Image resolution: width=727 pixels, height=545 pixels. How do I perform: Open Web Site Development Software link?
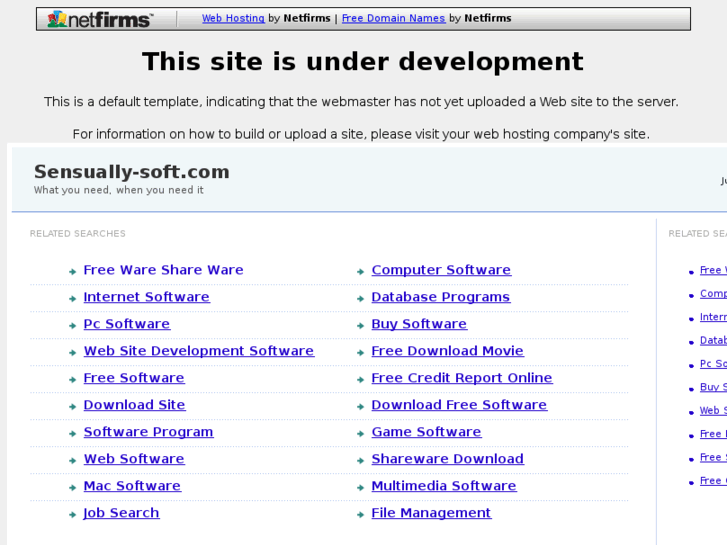(x=199, y=351)
